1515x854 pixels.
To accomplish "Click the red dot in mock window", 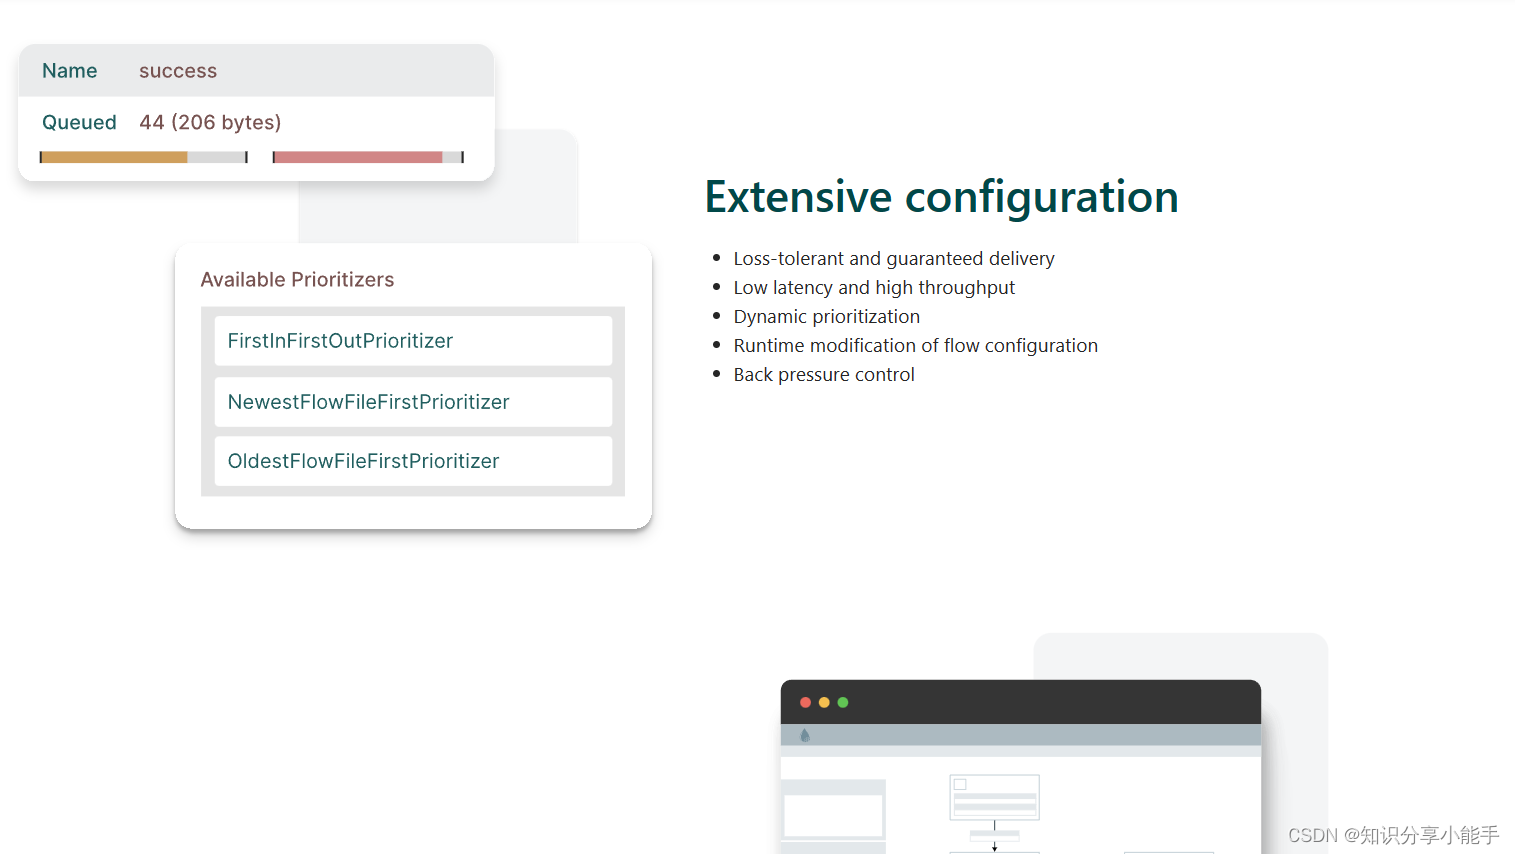I will tap(805, 703).
